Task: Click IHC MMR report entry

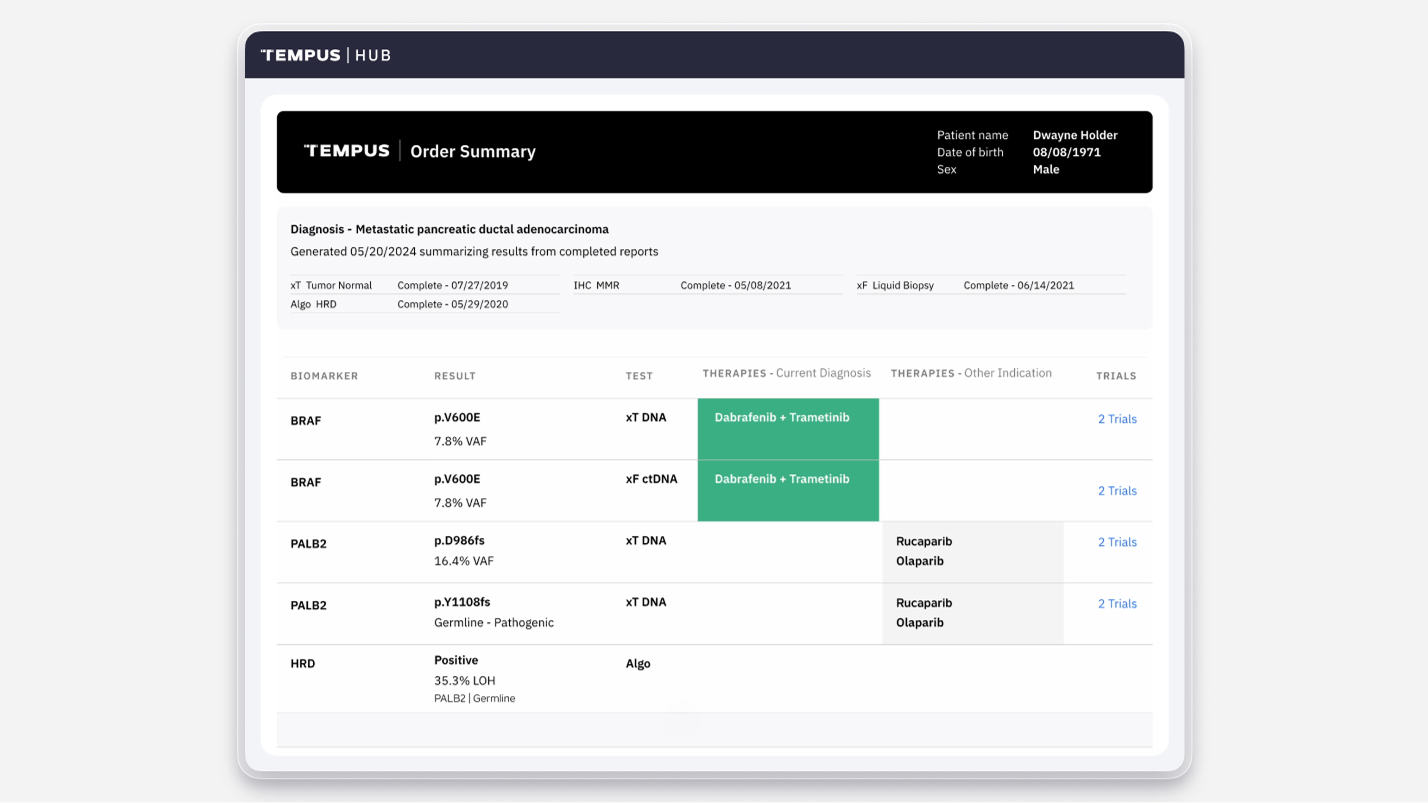Action: 596,285
